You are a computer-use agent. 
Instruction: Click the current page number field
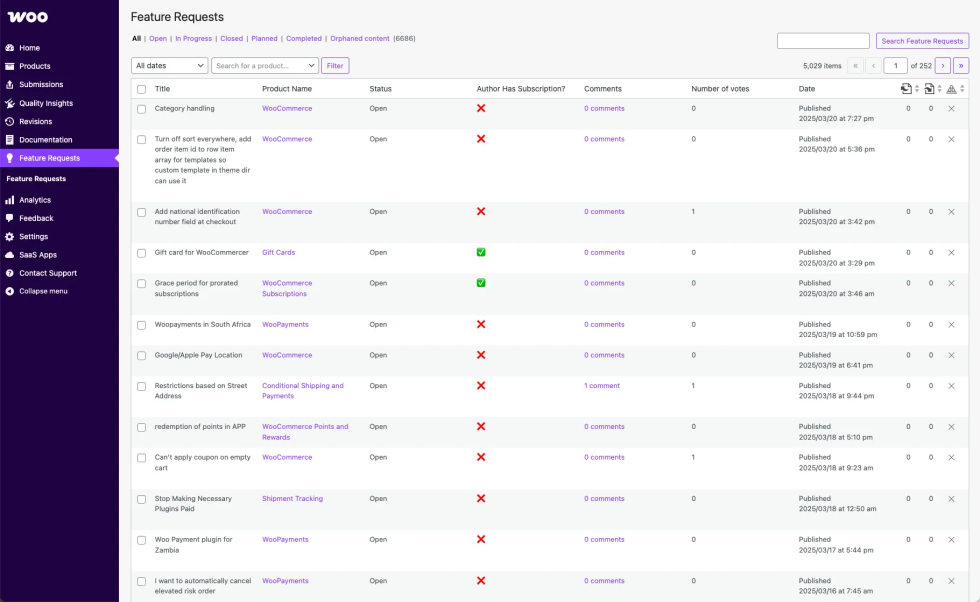click(895, 66)
